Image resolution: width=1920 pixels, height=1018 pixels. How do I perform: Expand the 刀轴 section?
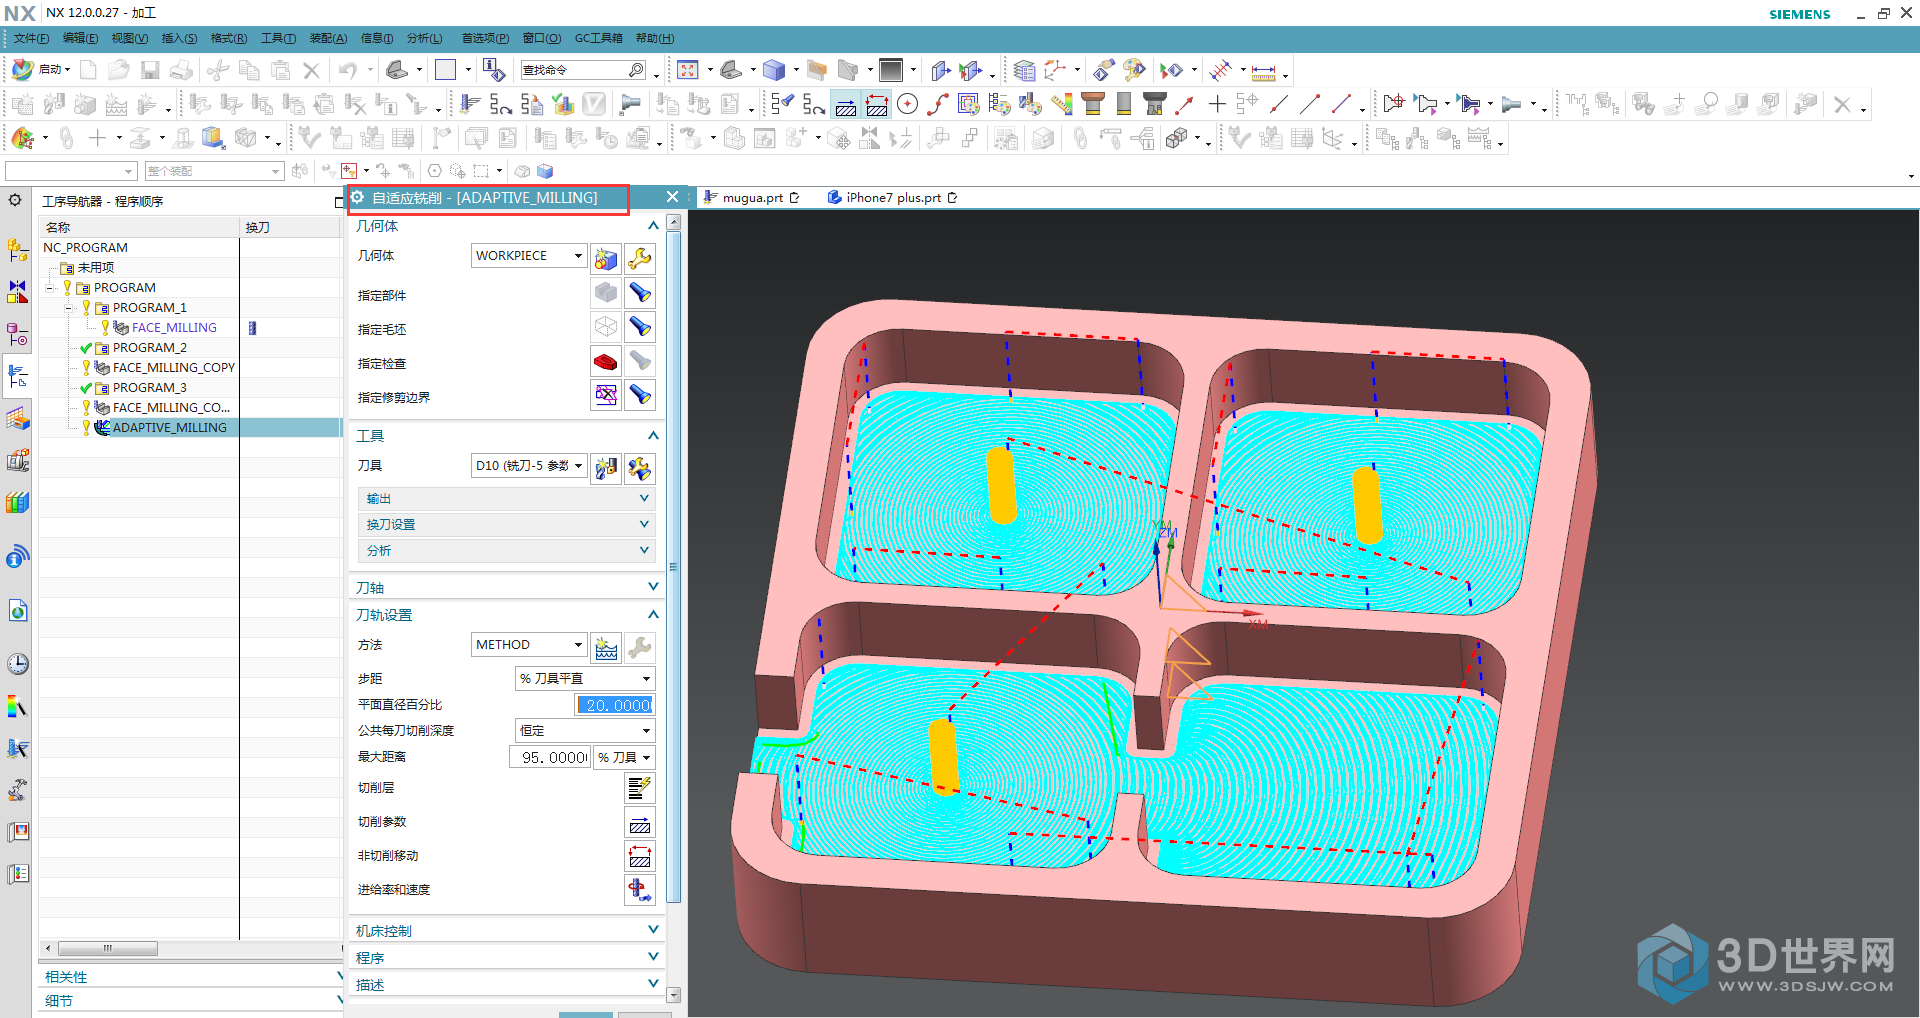[506, 587]
